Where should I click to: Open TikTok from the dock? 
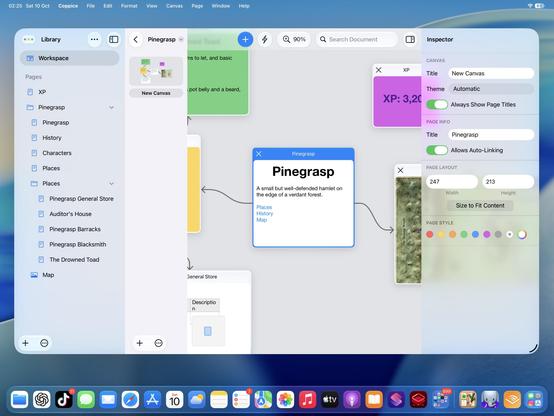click(64, 400)
